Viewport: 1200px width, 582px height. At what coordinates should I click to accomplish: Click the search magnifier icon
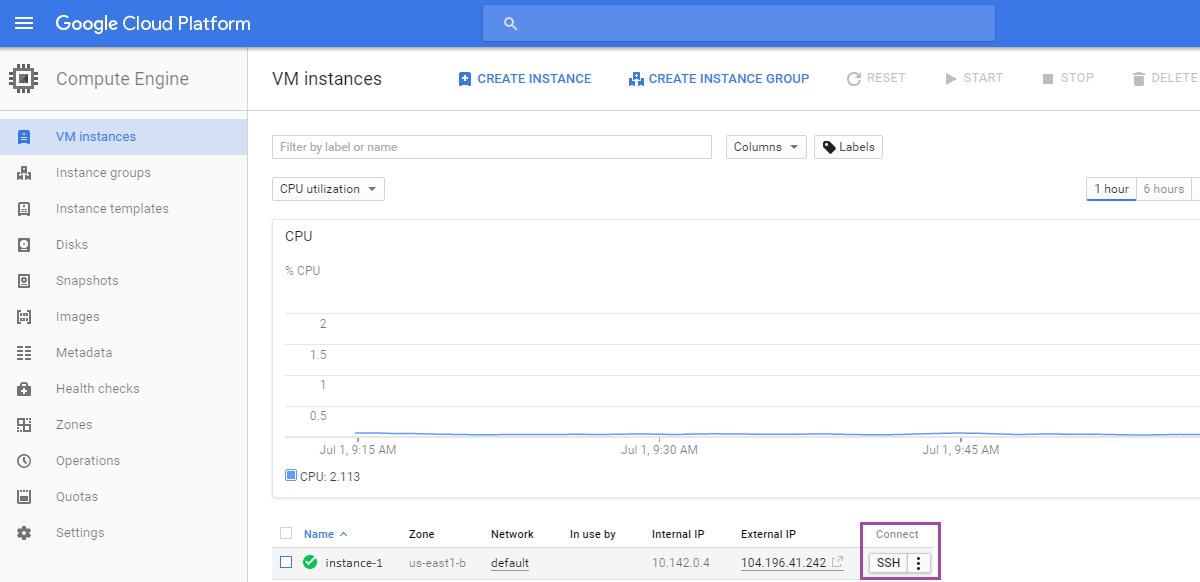[510, 23]
